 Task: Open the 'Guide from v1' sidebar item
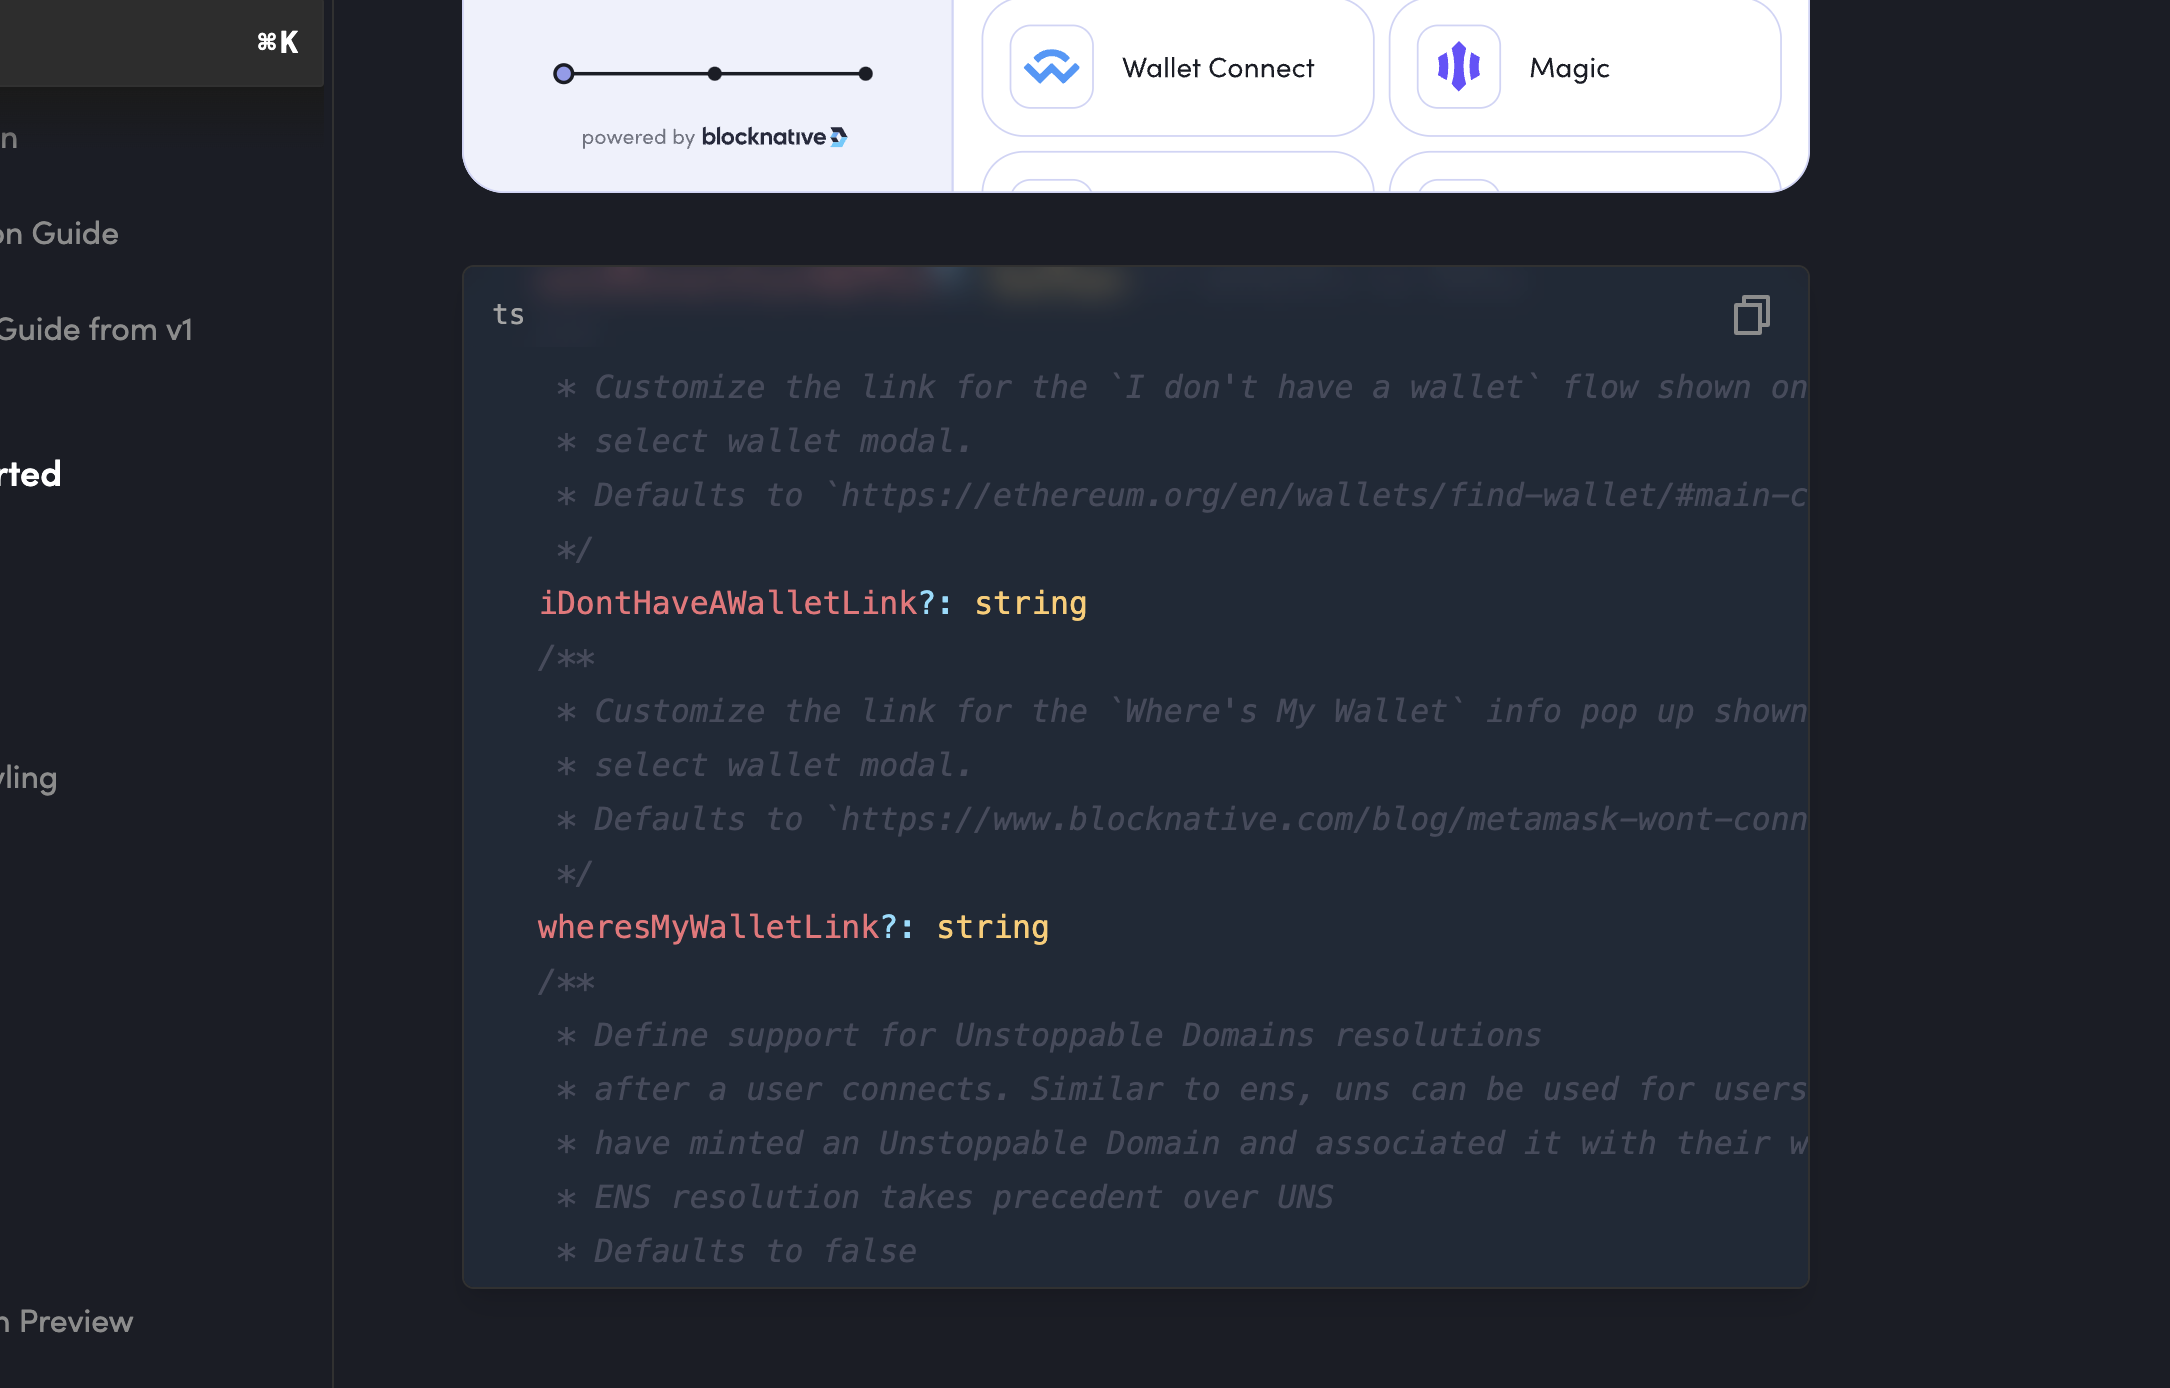[95, 329]
